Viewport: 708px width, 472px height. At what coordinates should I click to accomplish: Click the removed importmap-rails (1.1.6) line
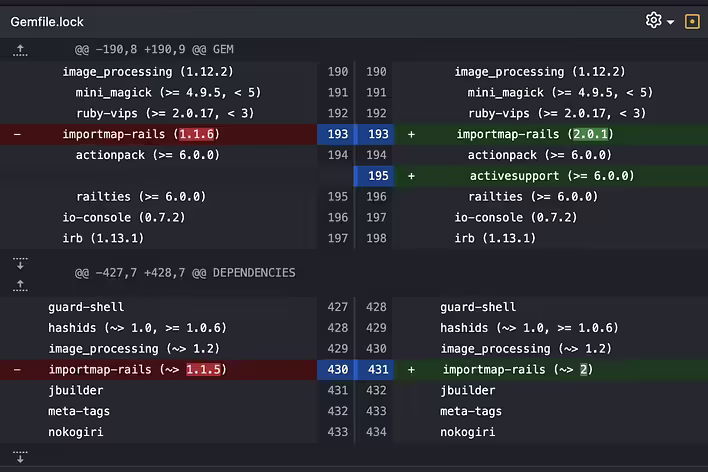pos(140,134)
